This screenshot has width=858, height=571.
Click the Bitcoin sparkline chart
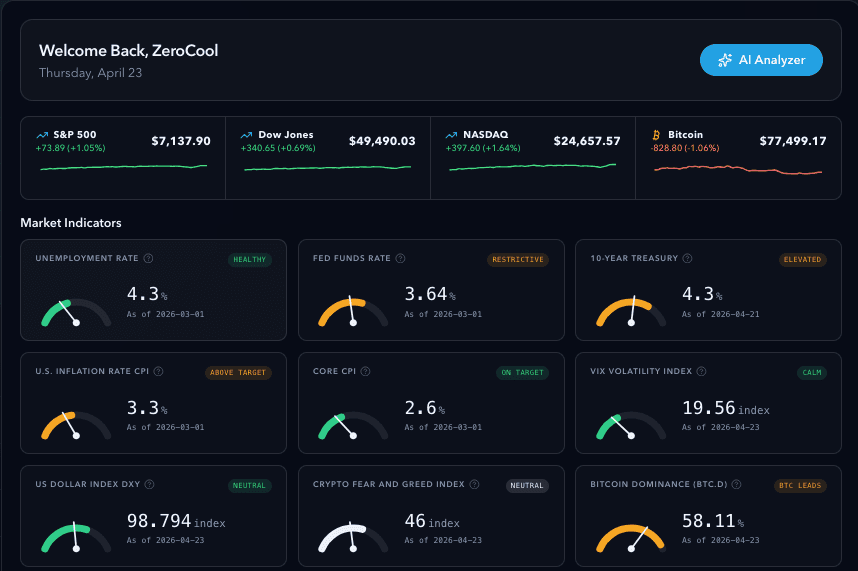[738, 170]
